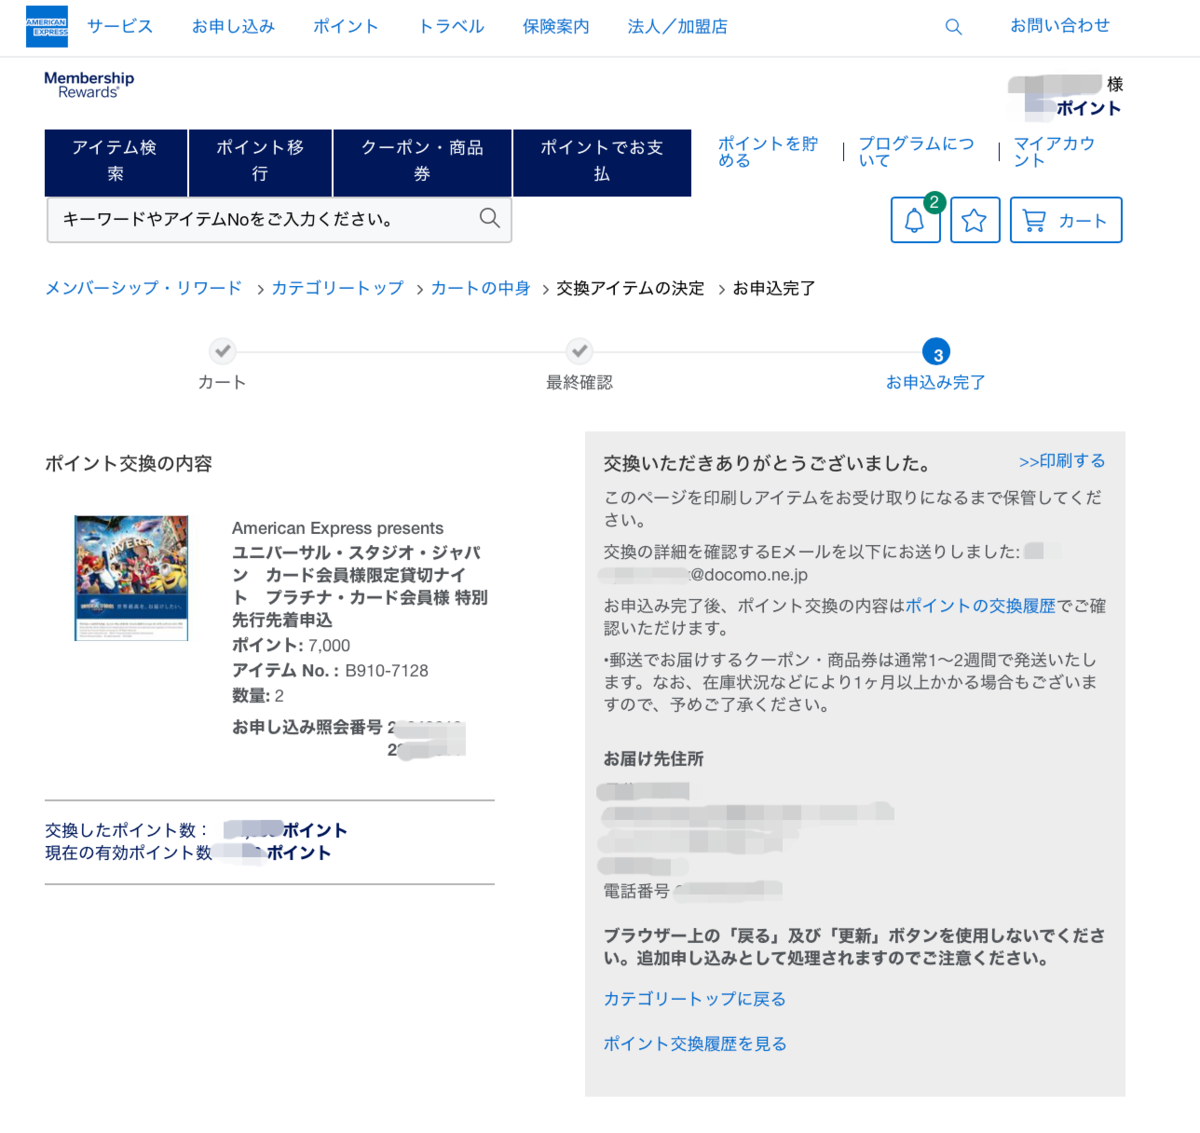The image size is (1200, 1133).
Task: Click the 交換したポイント数 label
Action: coord(127,830)
